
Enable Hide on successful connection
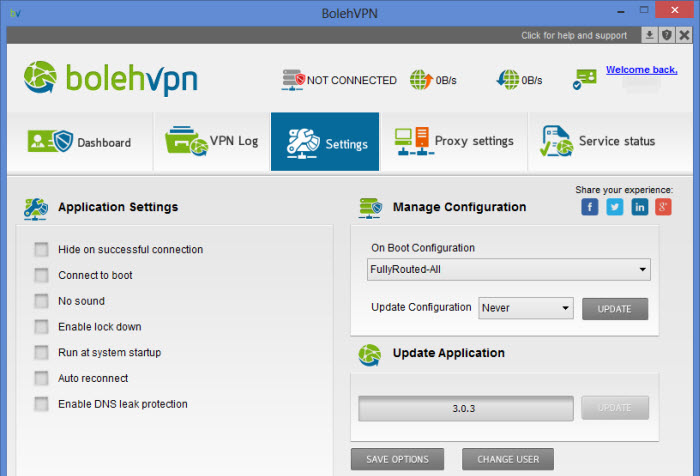[42, 249]
